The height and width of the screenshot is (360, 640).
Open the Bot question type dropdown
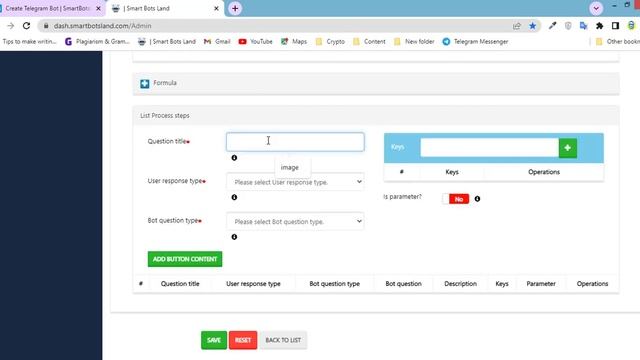point(295,221)
